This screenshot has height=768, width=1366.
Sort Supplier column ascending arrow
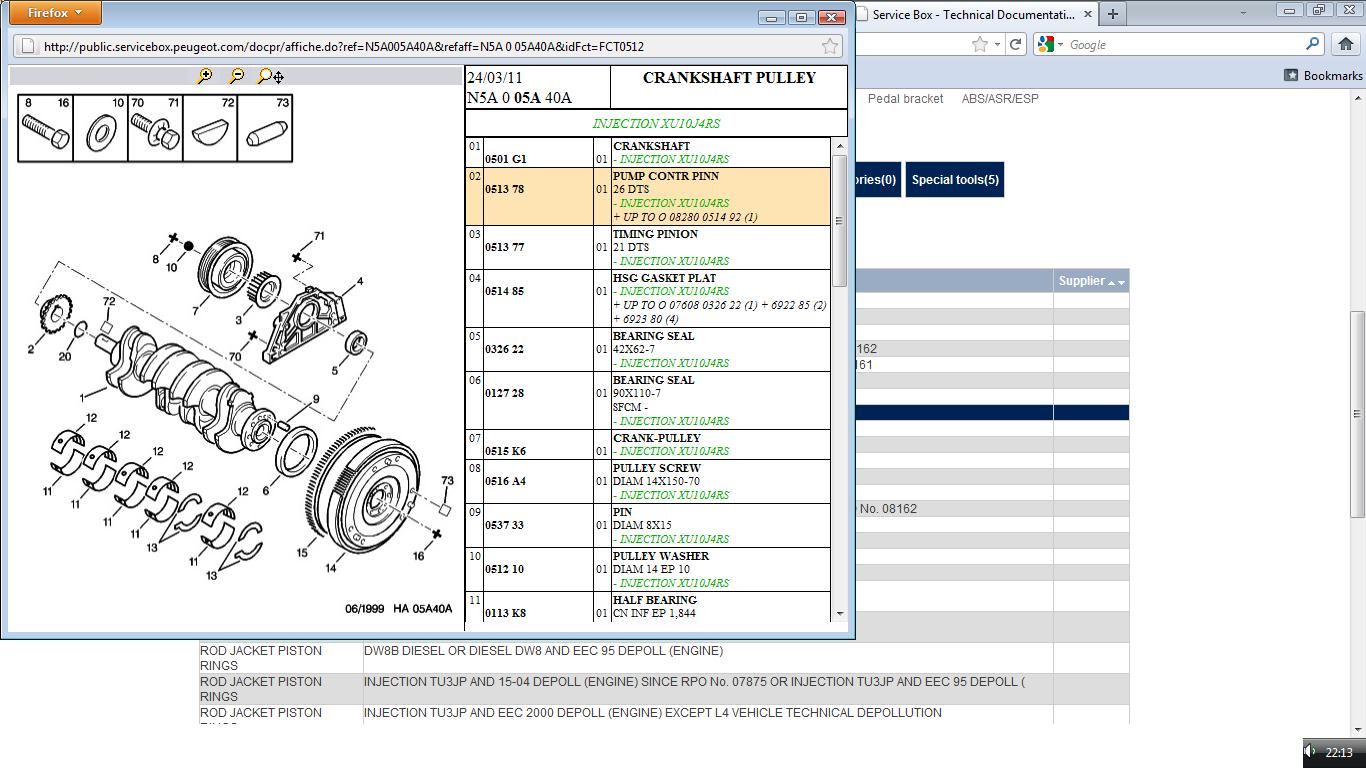pyautogui.click(x=1111, y=283)
